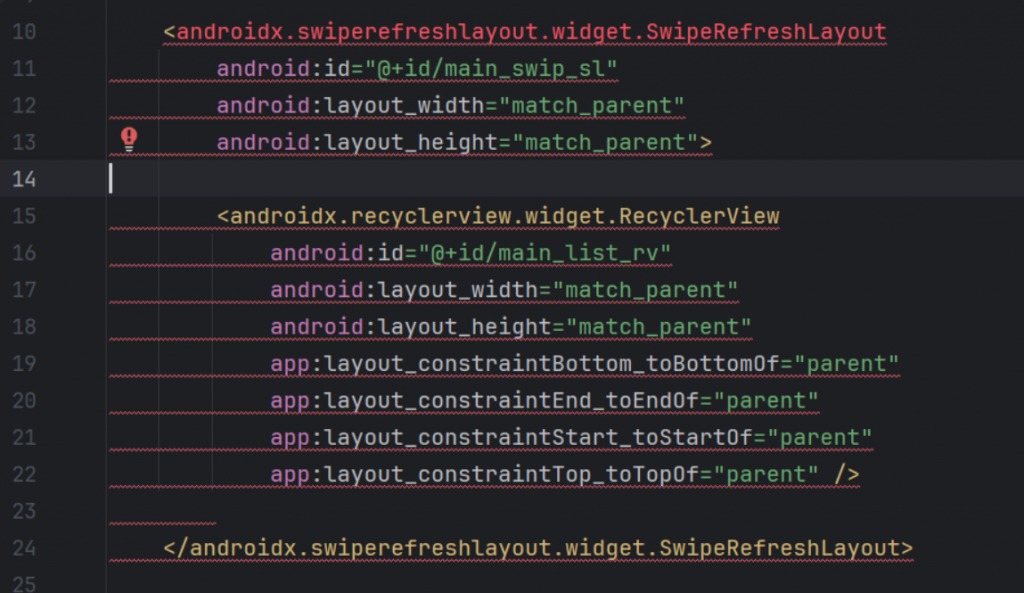Click line number 24 in gutter
This screenshot has height=593, width=1024.
pyautogui.click(x=24, y=548)
